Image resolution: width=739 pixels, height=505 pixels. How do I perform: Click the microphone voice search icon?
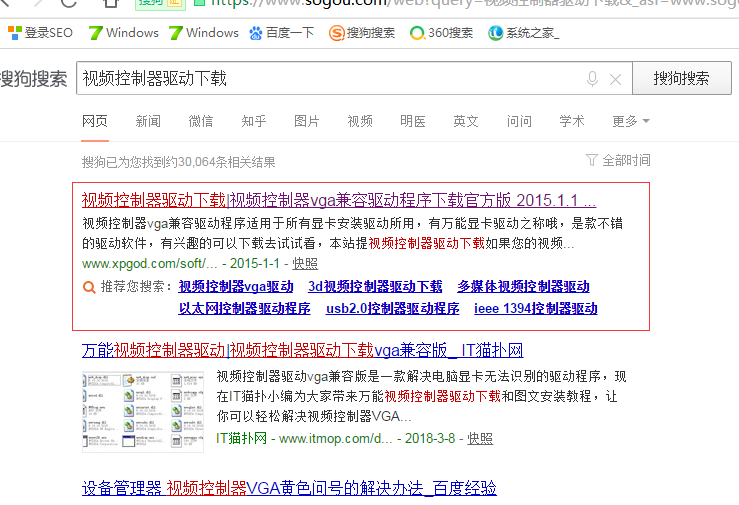[593, 79]
